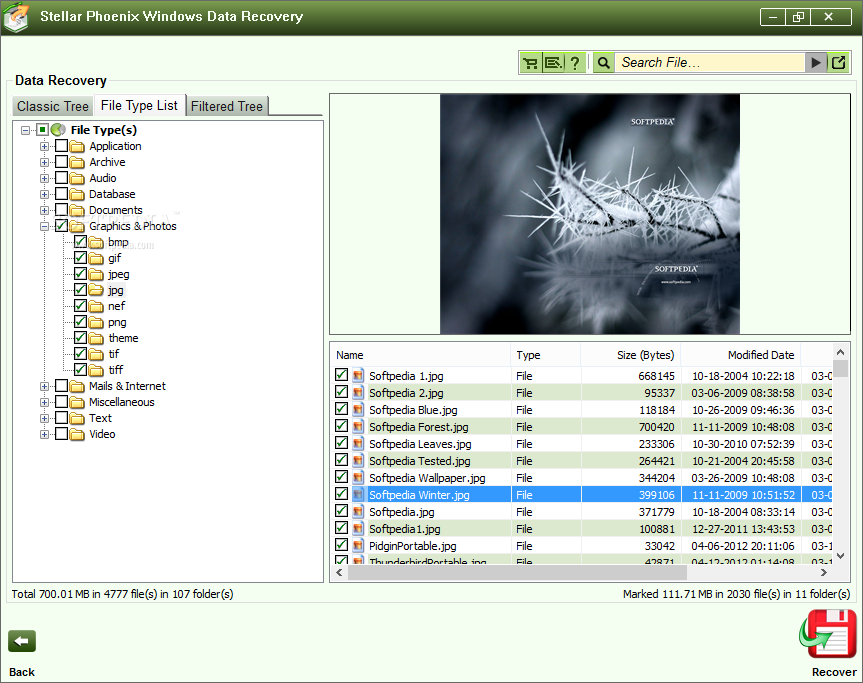Switch to the Classic Tree tab

click(53, 106)
